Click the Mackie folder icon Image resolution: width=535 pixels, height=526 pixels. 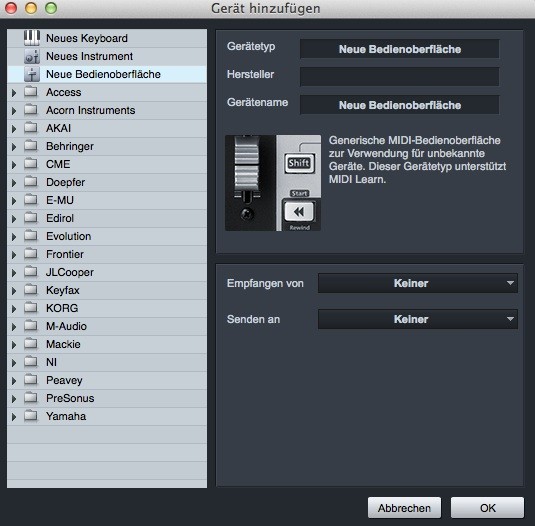[x=31, y=344]
